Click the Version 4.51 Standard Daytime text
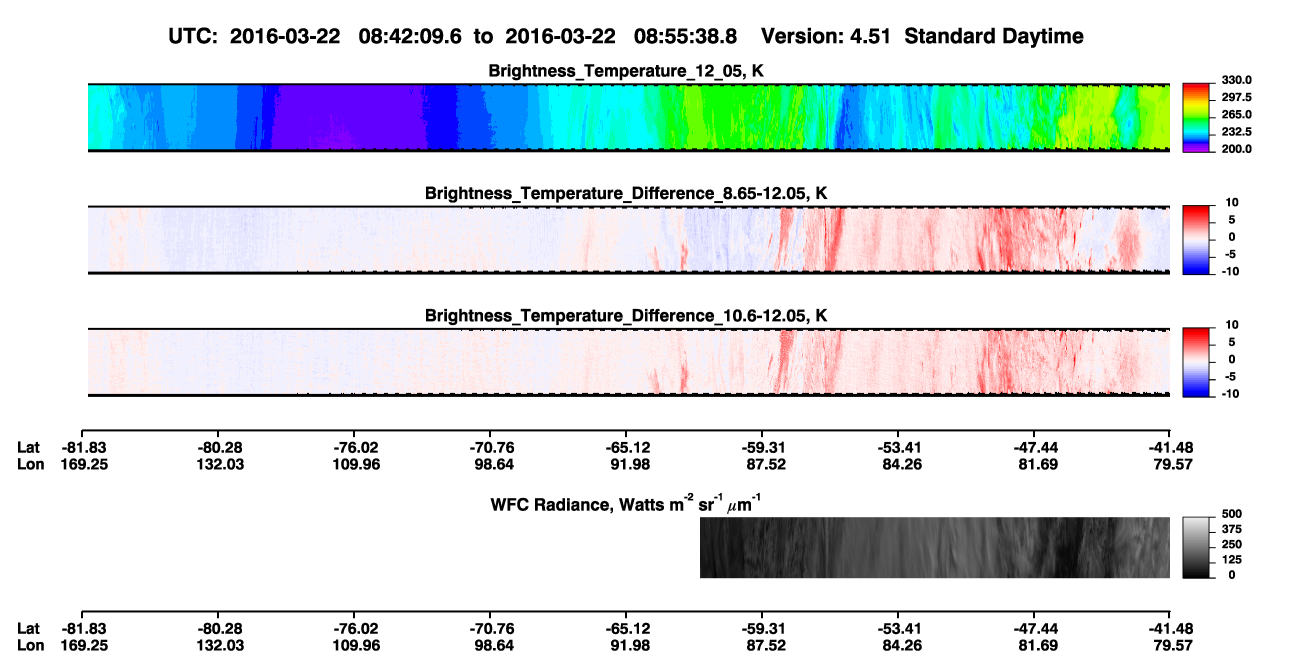The height and width of the screenshot is (667, 1300). coord(922,36)
